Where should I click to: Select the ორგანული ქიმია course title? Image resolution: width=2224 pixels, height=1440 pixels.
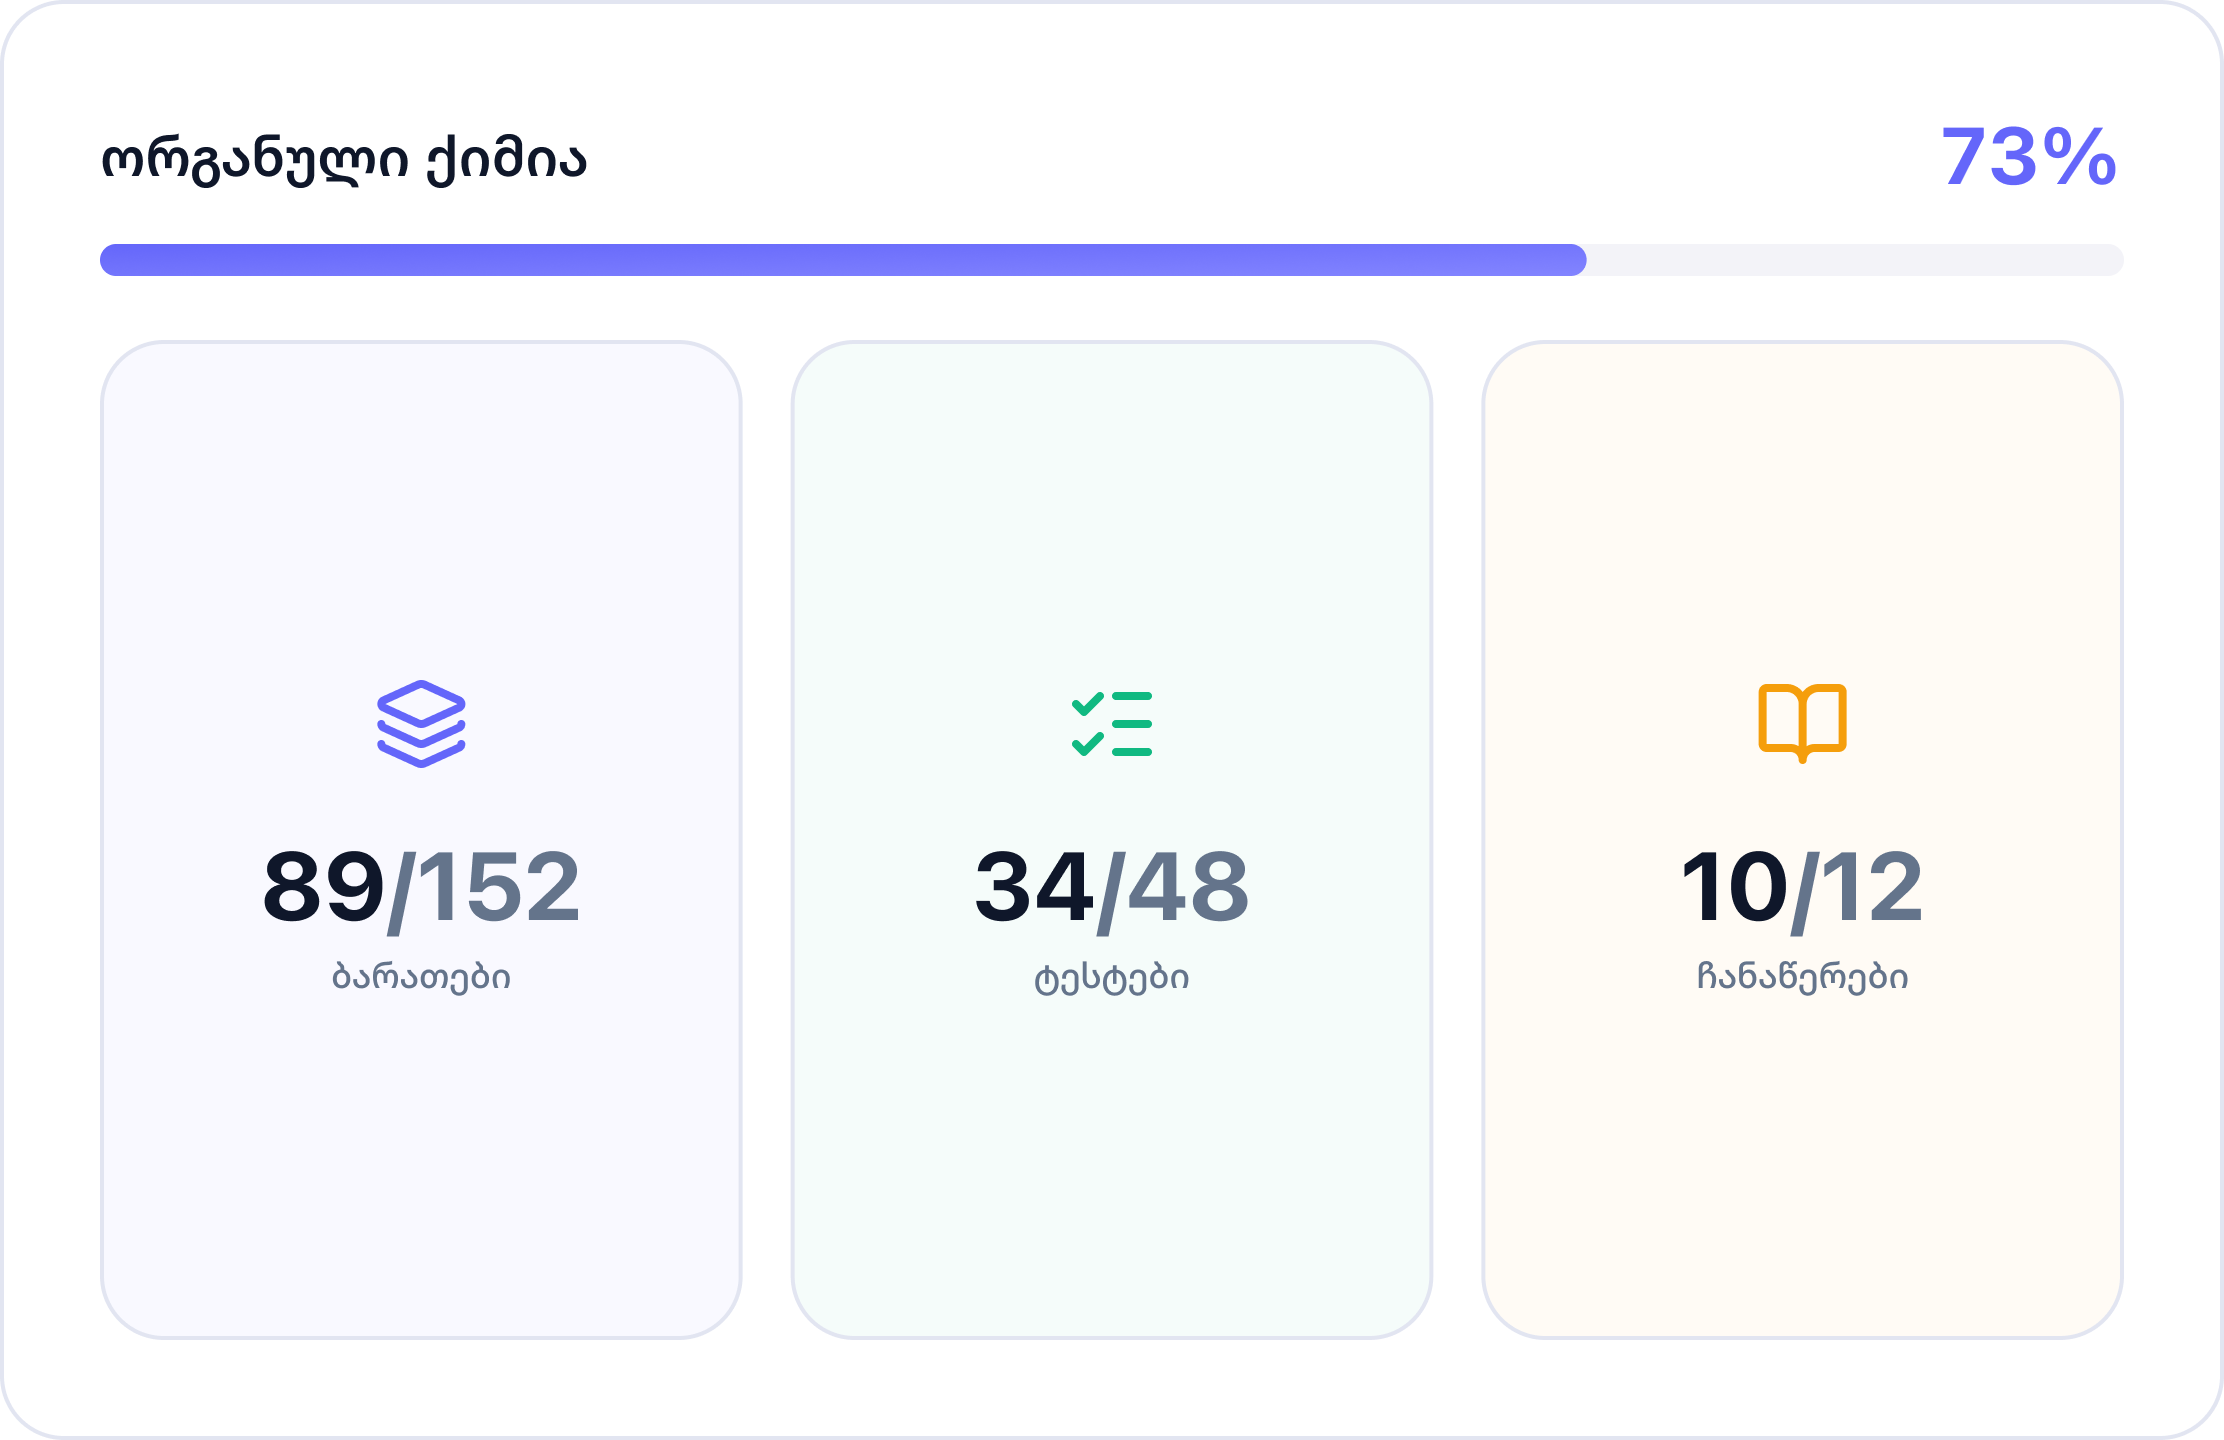pyautogui.click(x=343, y=160)
